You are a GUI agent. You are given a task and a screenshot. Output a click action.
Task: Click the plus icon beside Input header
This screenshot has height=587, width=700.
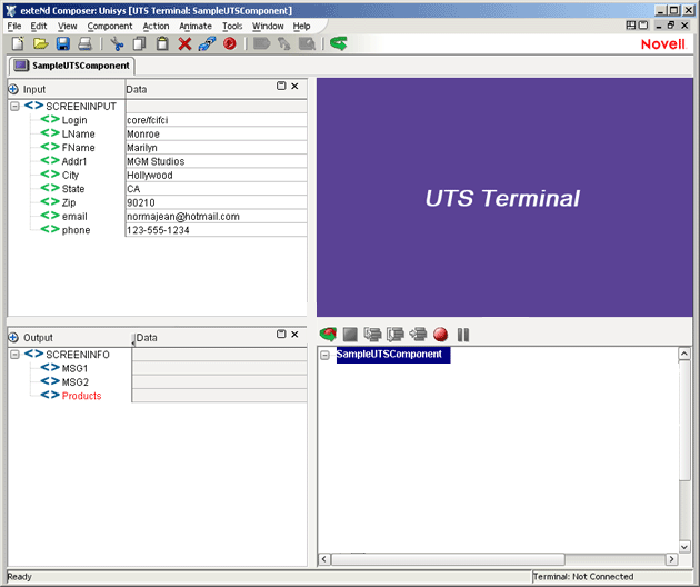(x=13, y=89)
